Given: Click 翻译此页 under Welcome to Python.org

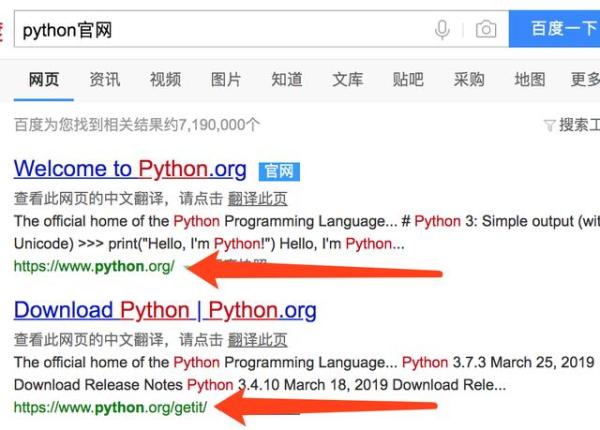Looking at the screenshot, I should (x=258, y=199).
